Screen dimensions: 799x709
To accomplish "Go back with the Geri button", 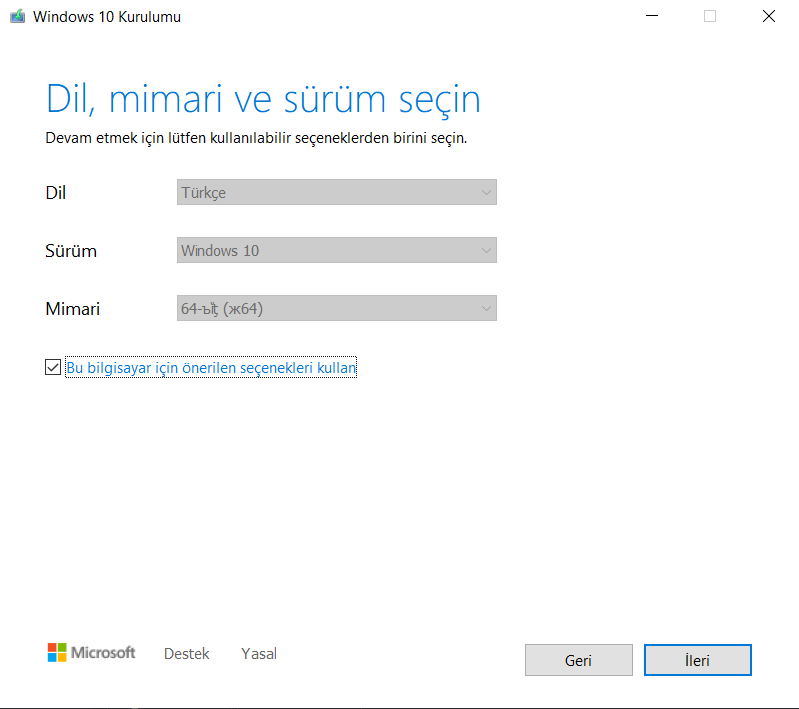I will pos(579,660).
